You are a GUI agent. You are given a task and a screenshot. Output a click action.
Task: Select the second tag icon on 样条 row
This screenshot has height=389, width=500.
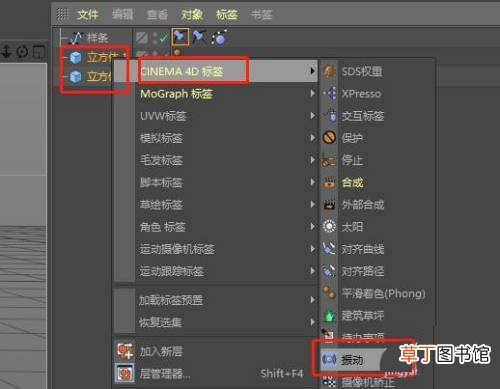pyautogui.click(x=199, y=37)
